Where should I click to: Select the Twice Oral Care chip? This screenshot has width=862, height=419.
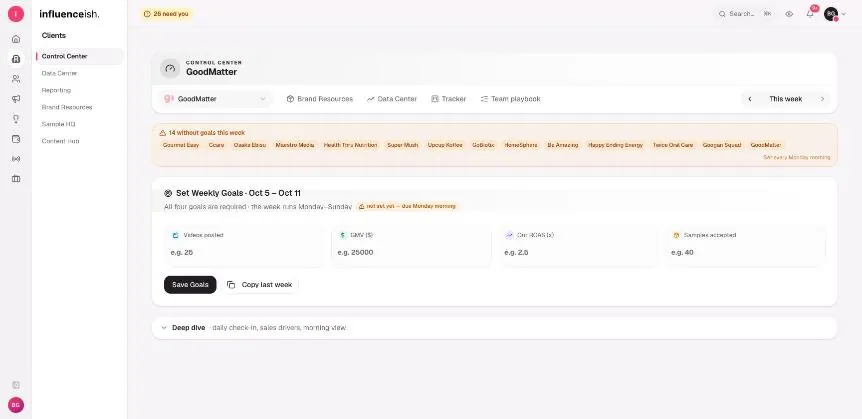(x=673, y=145)
